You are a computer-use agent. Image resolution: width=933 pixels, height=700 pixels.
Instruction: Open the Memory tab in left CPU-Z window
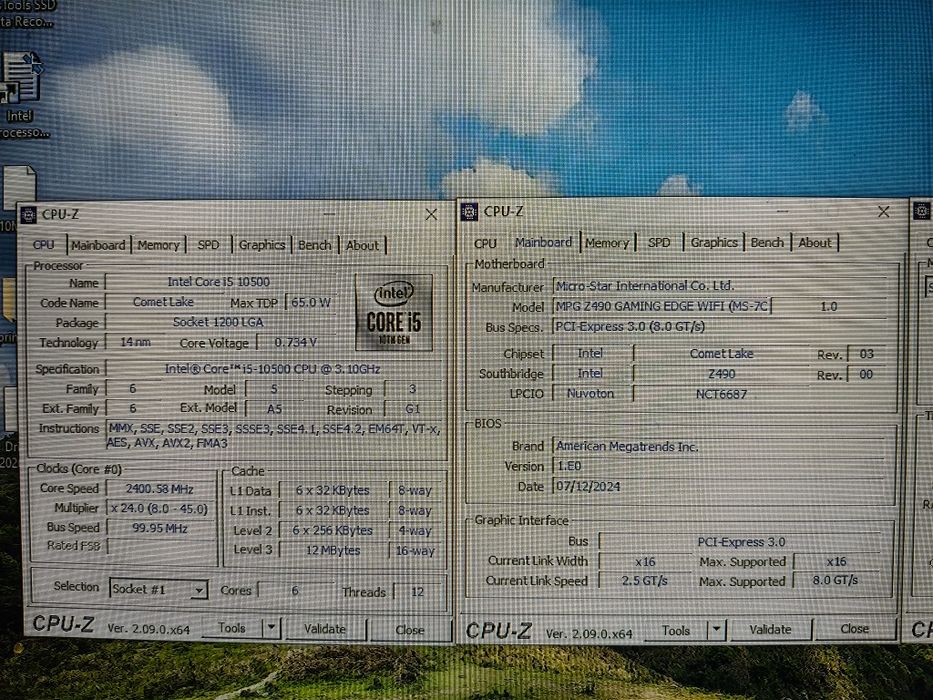point(158,245)
